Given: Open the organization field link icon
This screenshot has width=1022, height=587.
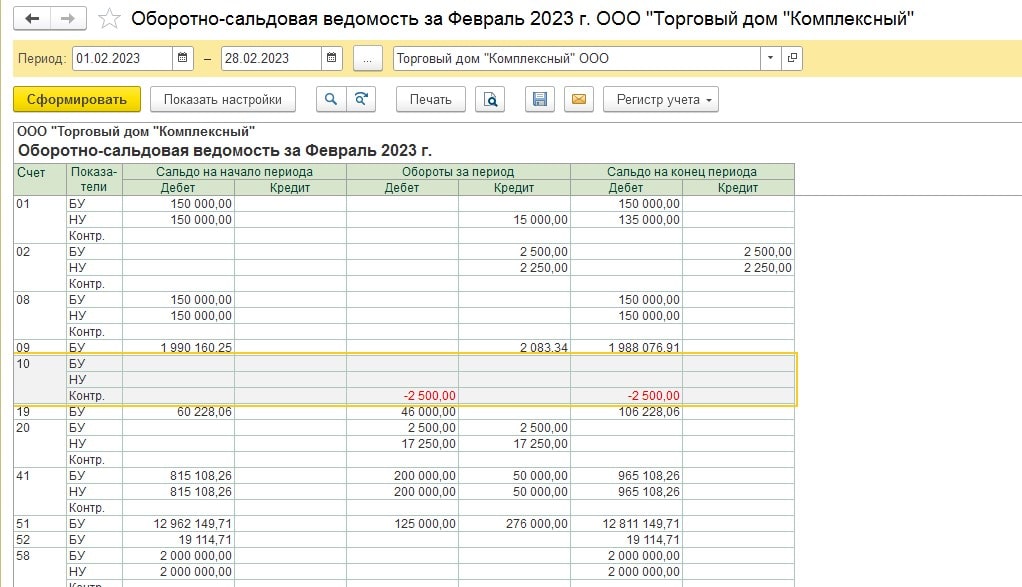Looking at the screenshot, I should 792,58.
